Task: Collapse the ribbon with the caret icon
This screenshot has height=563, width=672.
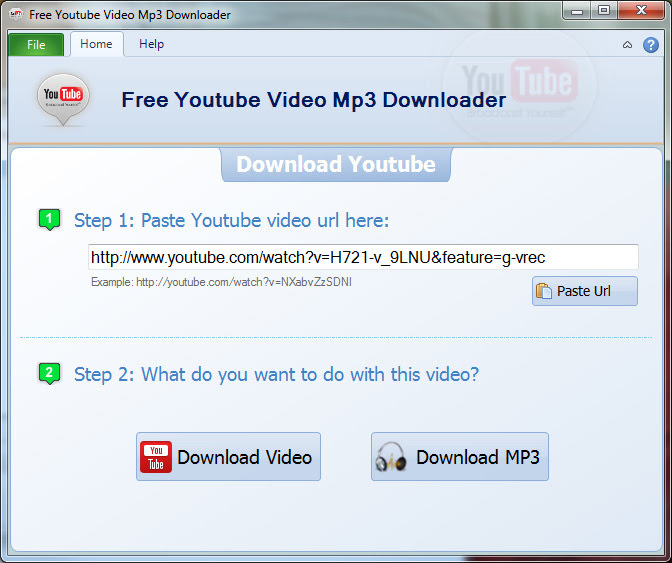Action: click(627, 45)
